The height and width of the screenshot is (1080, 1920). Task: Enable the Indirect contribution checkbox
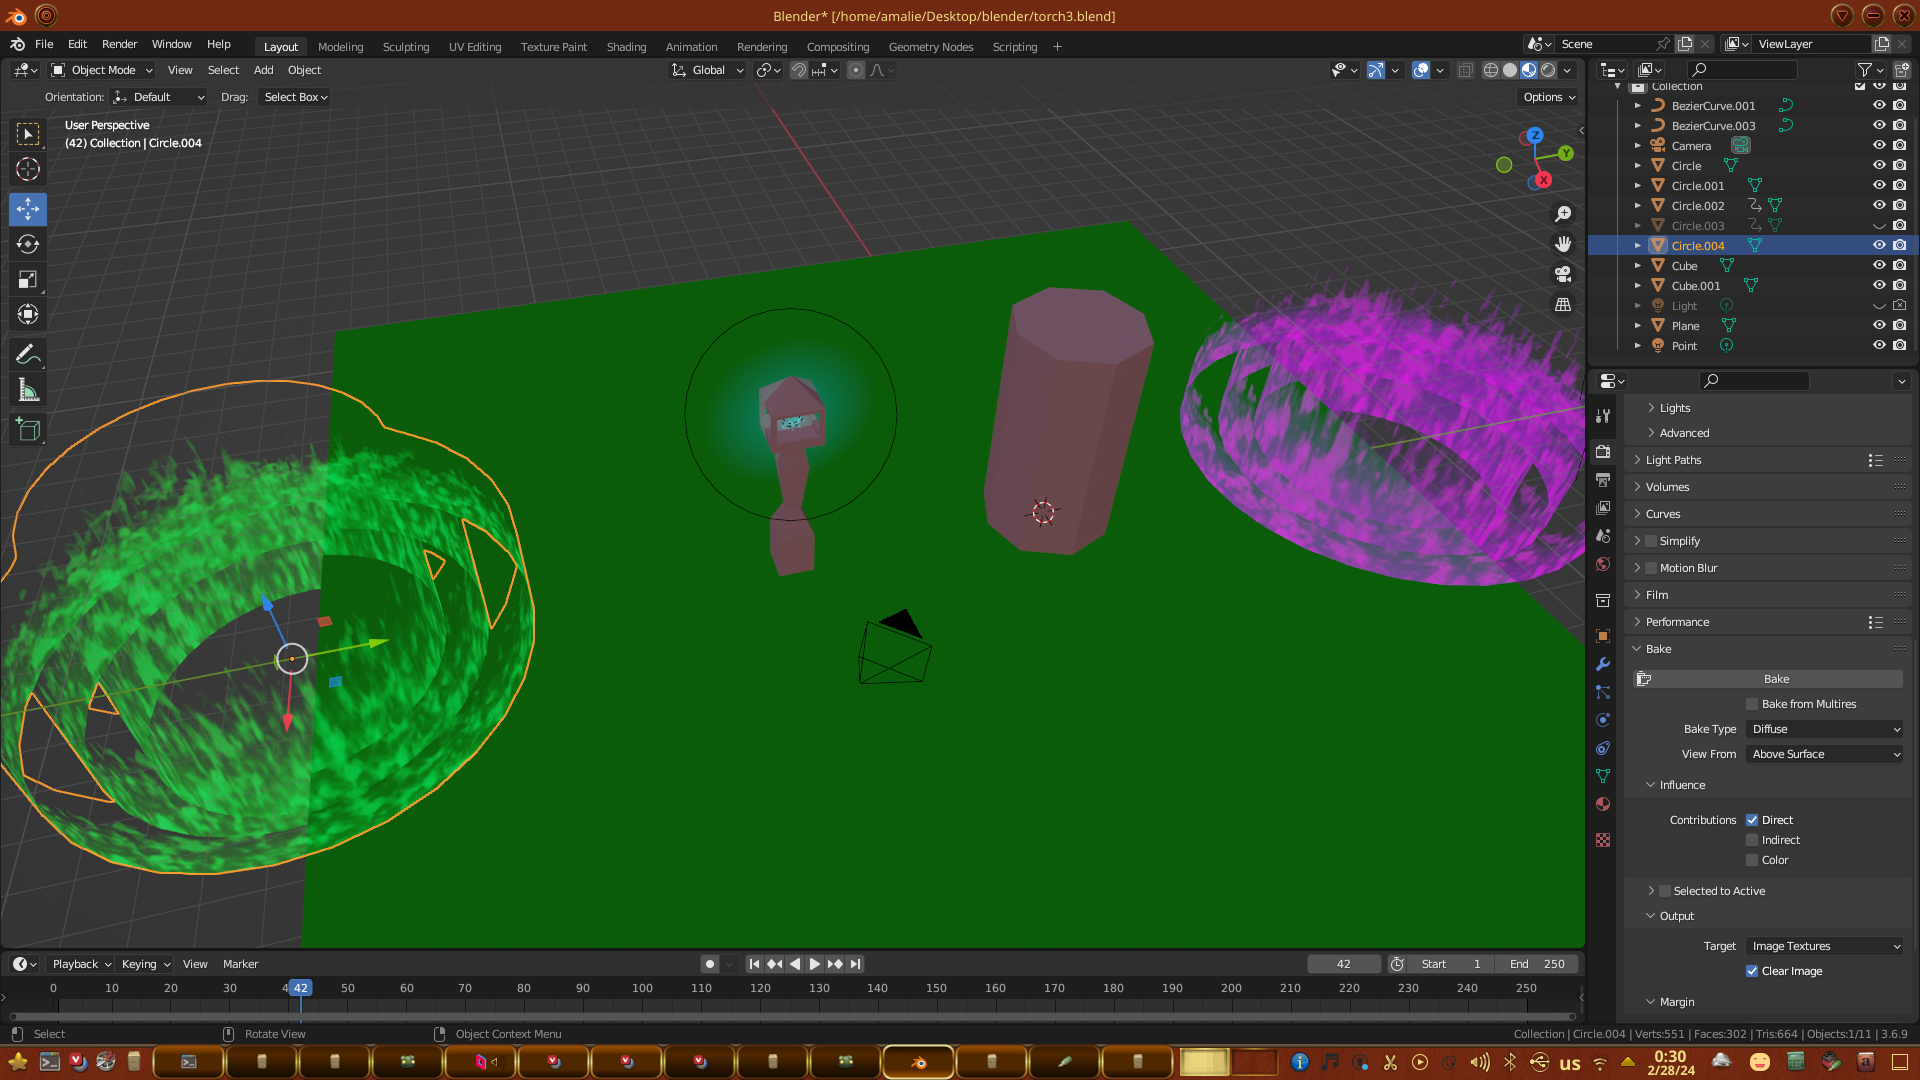[x=1752, y=840]
